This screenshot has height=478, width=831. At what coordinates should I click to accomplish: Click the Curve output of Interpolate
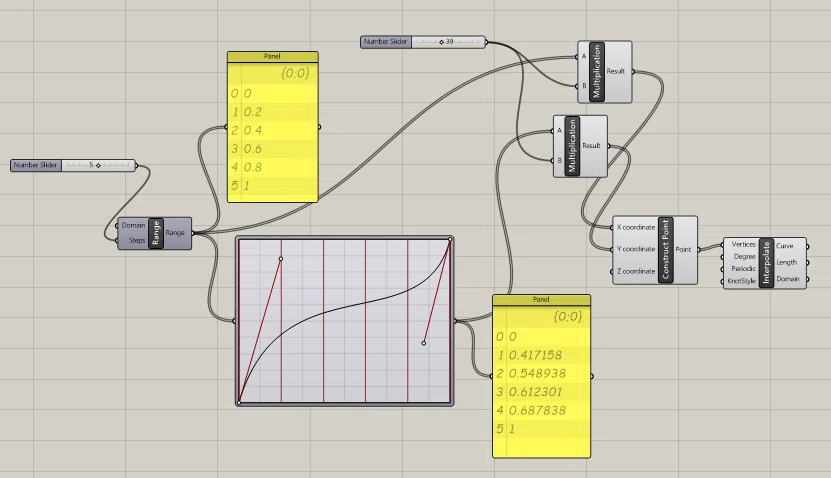784,246
